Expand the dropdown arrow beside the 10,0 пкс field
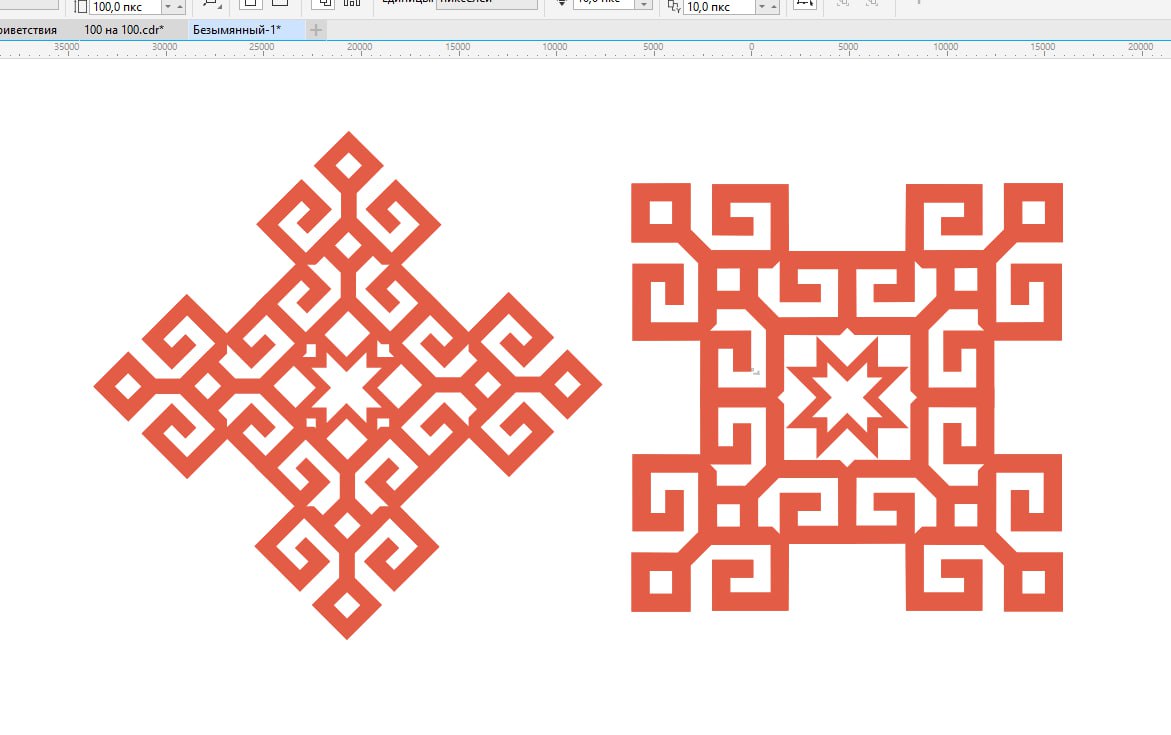Viewport: 1171px width, 735px height. [x=762, y=7]
